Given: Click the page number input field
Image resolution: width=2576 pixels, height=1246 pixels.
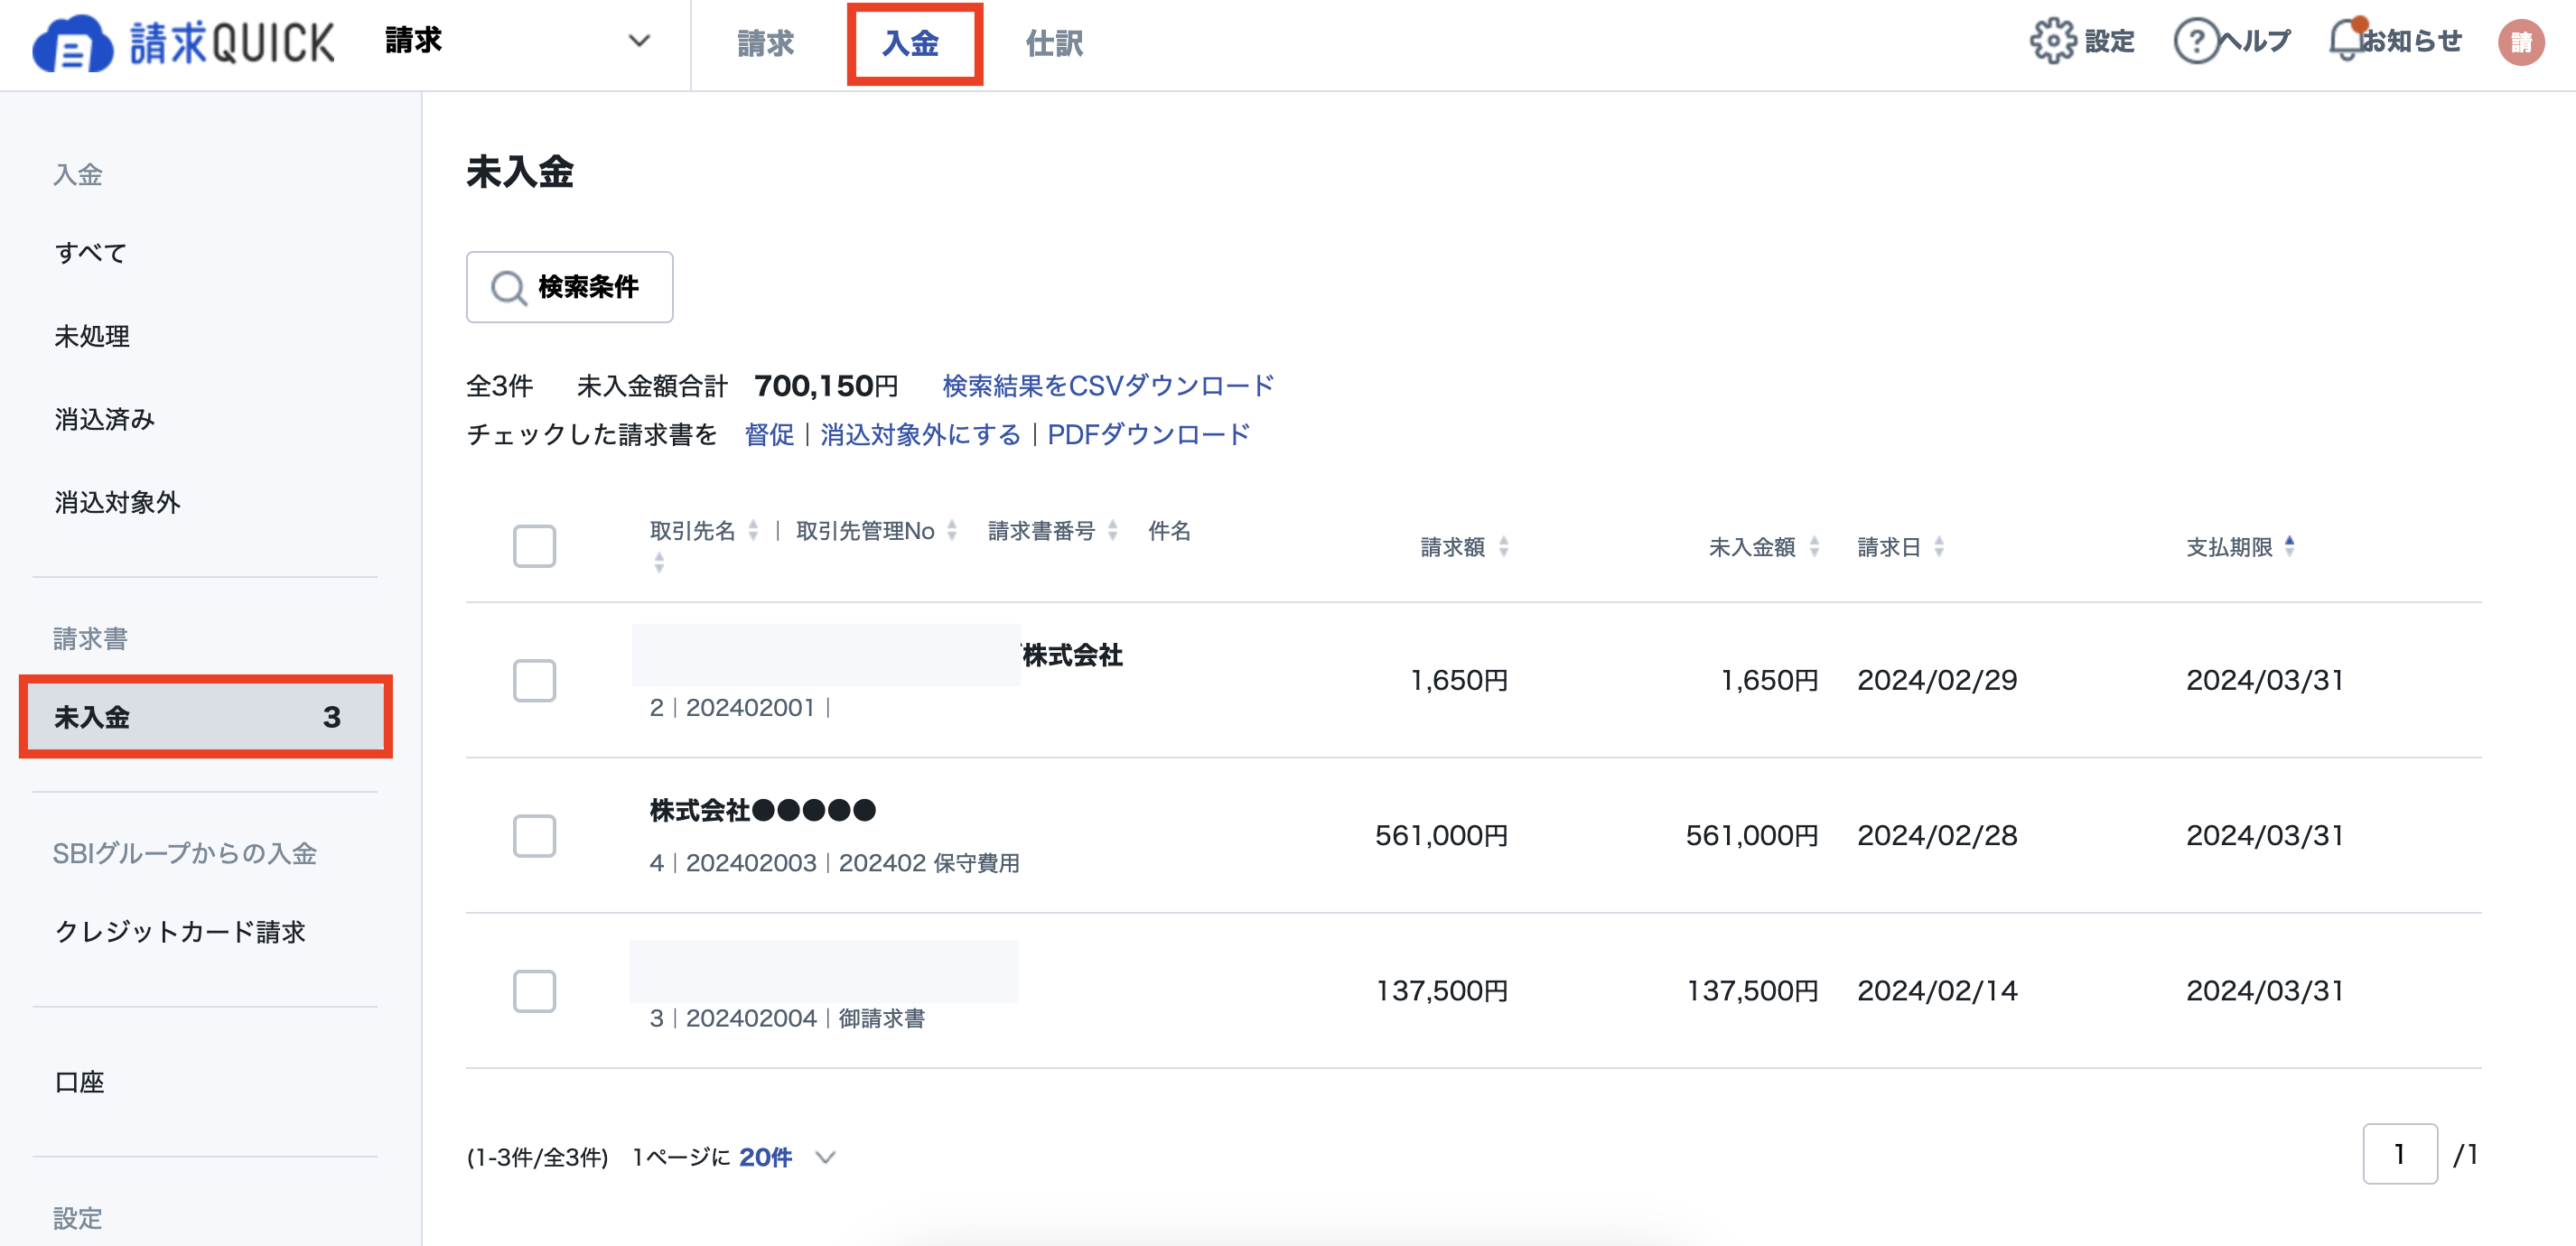Looking at the screenshot, I should (x=2400, y=1153).
